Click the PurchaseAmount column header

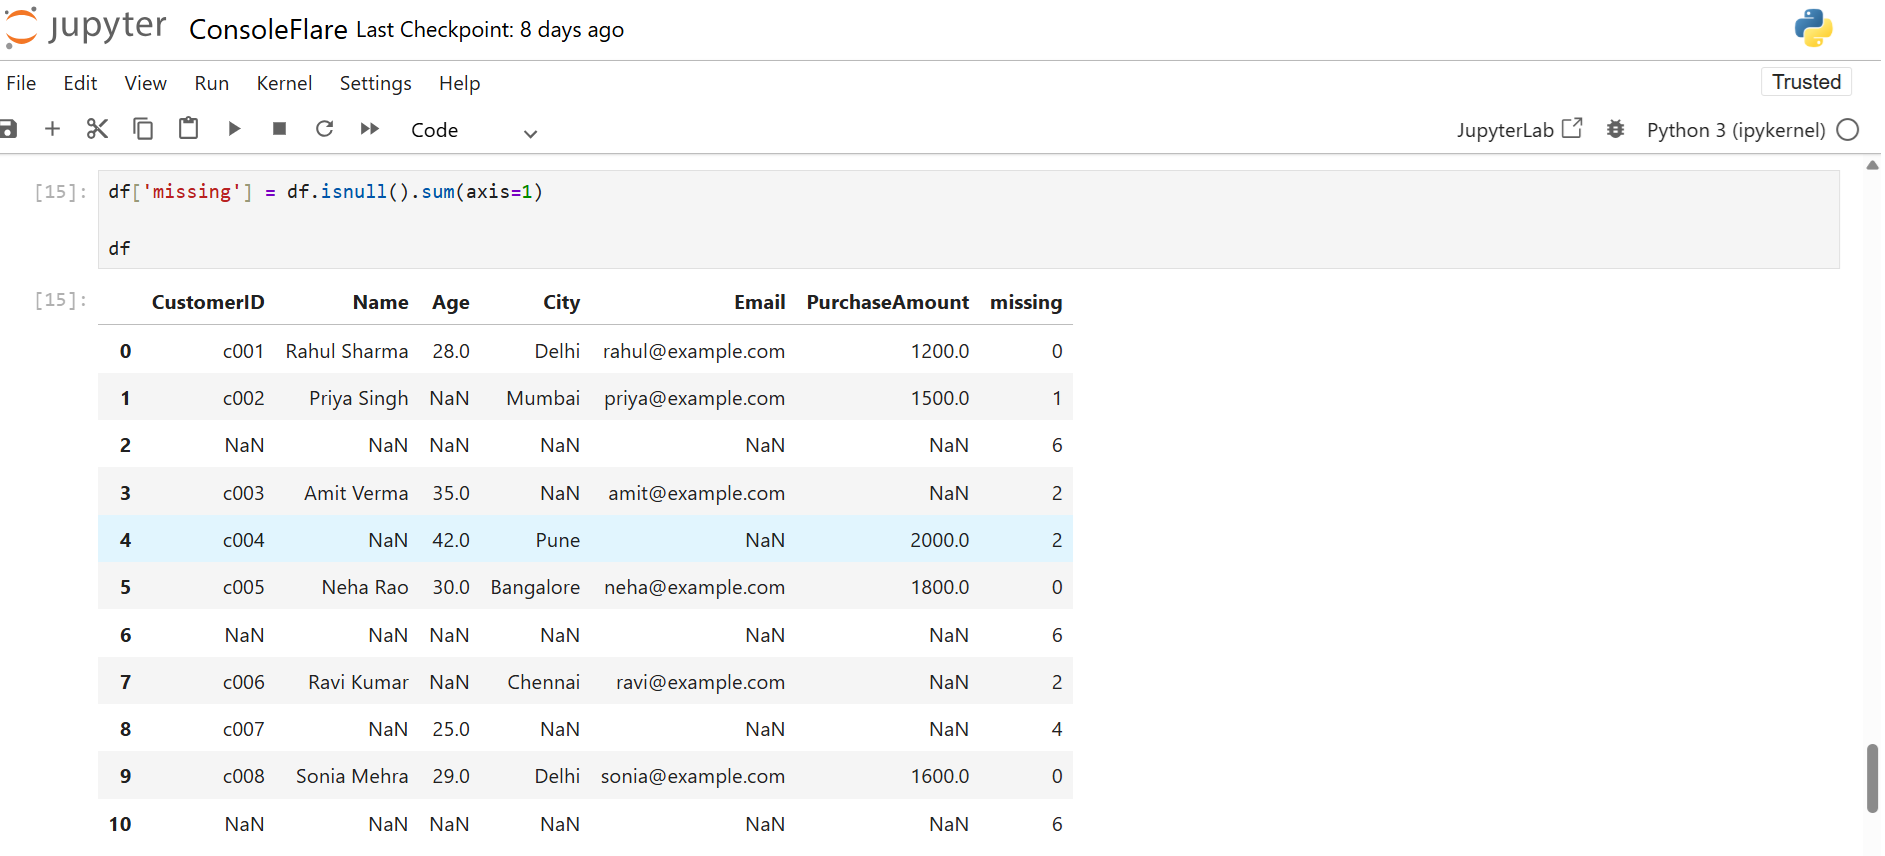(888, 302)
